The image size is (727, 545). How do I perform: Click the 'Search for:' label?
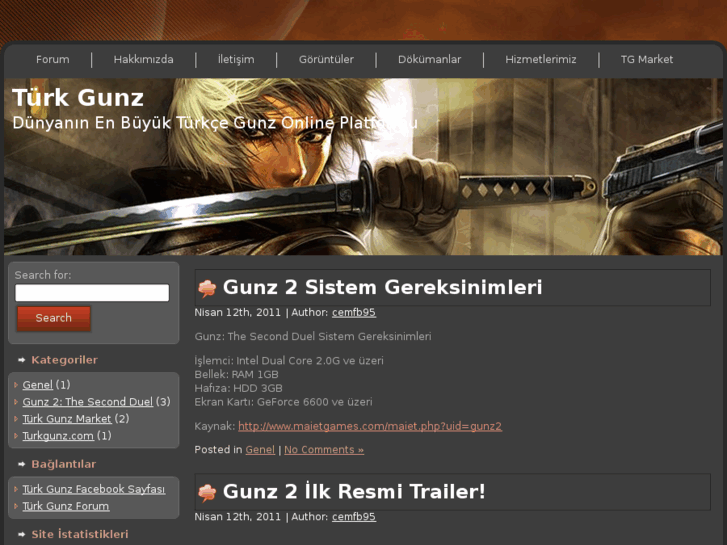43,275
